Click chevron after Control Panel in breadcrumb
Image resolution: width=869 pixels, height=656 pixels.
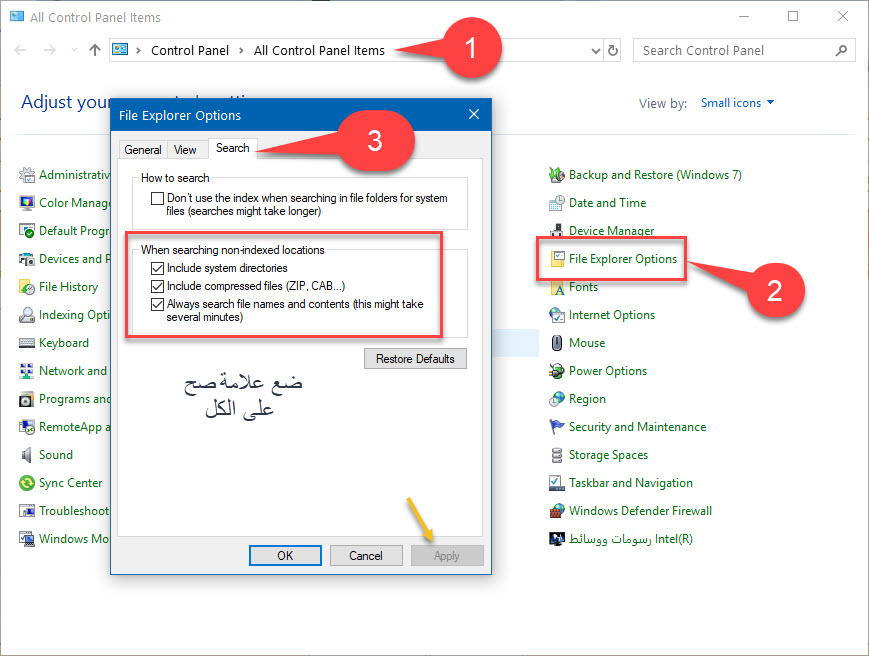pyautogui.click(x=241, y=50)
